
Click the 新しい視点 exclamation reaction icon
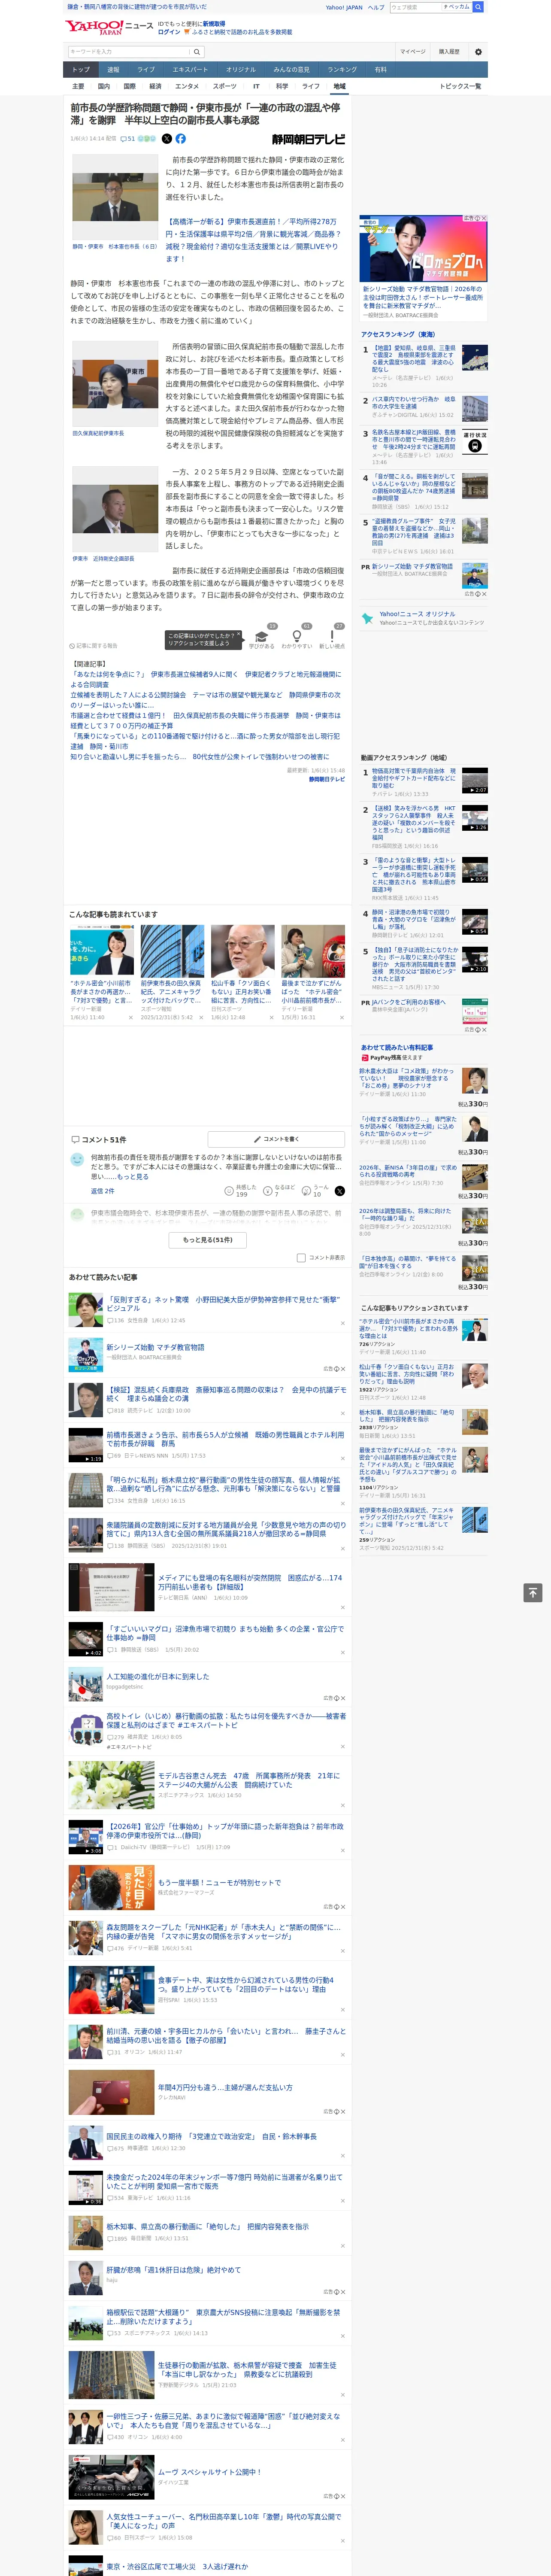(x=332, y=636)
